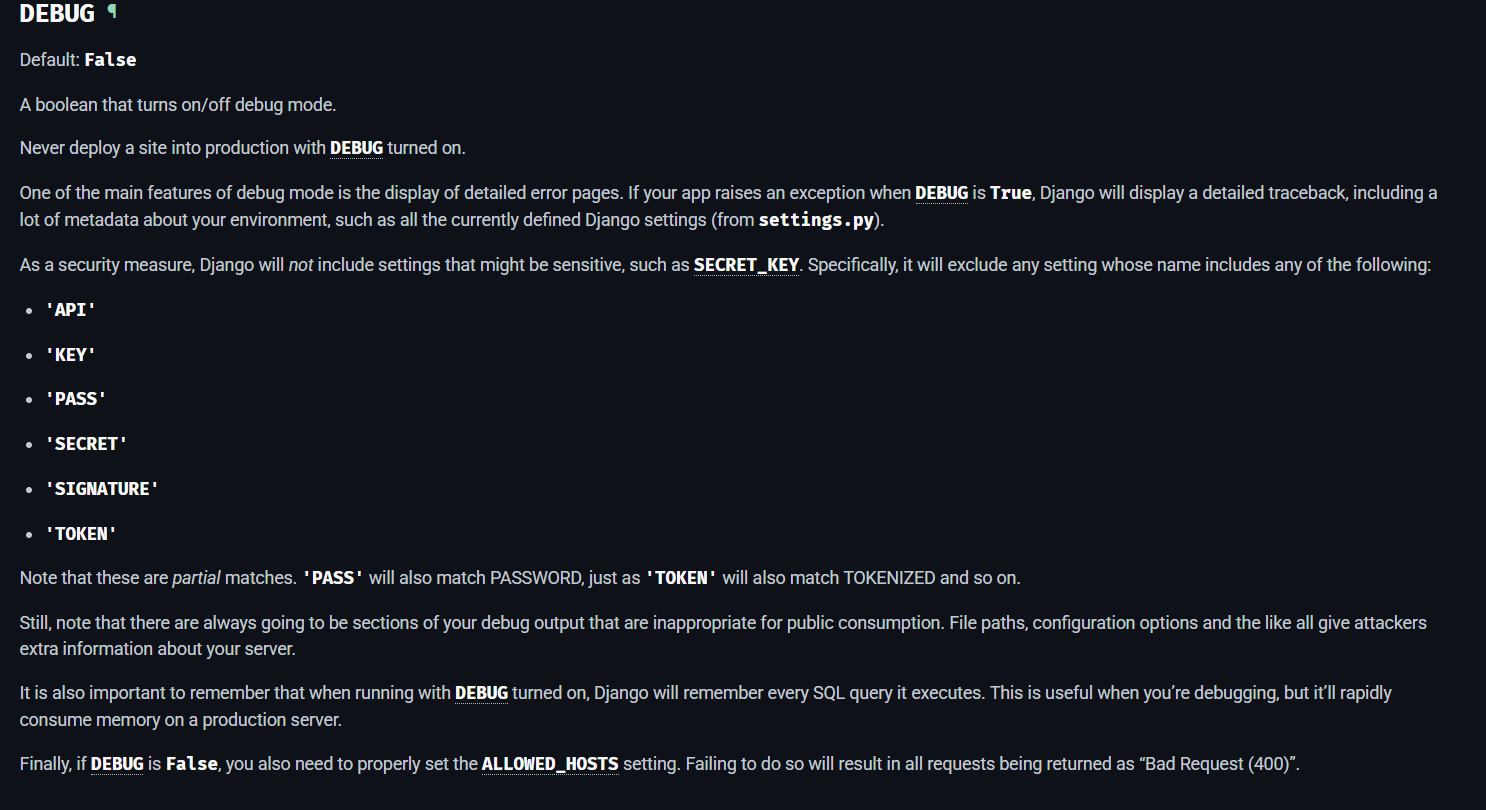Click inline 'TOKEN' in the partial matches note
Viewport: 1486px width, 810px height.
click(681, 578)
